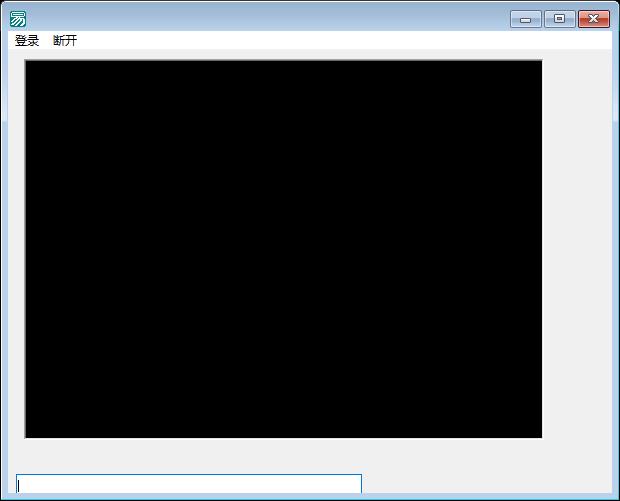
Task: Open the 断开 menu
Action: (x=65, y=40)
